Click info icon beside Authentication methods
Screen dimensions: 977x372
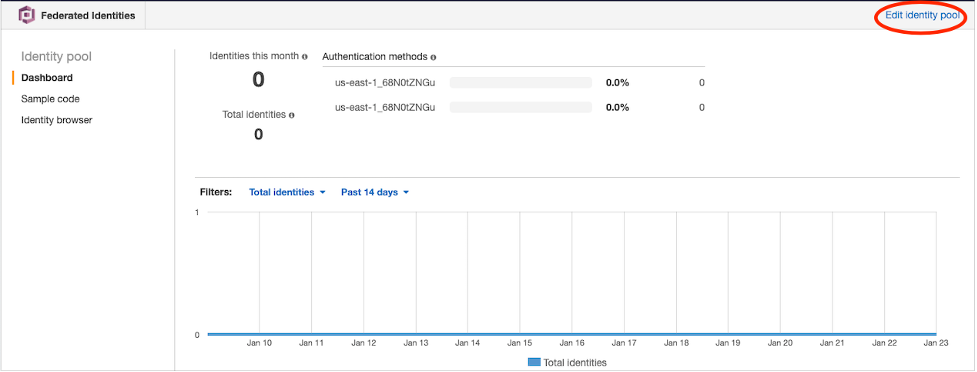point(433,57)
